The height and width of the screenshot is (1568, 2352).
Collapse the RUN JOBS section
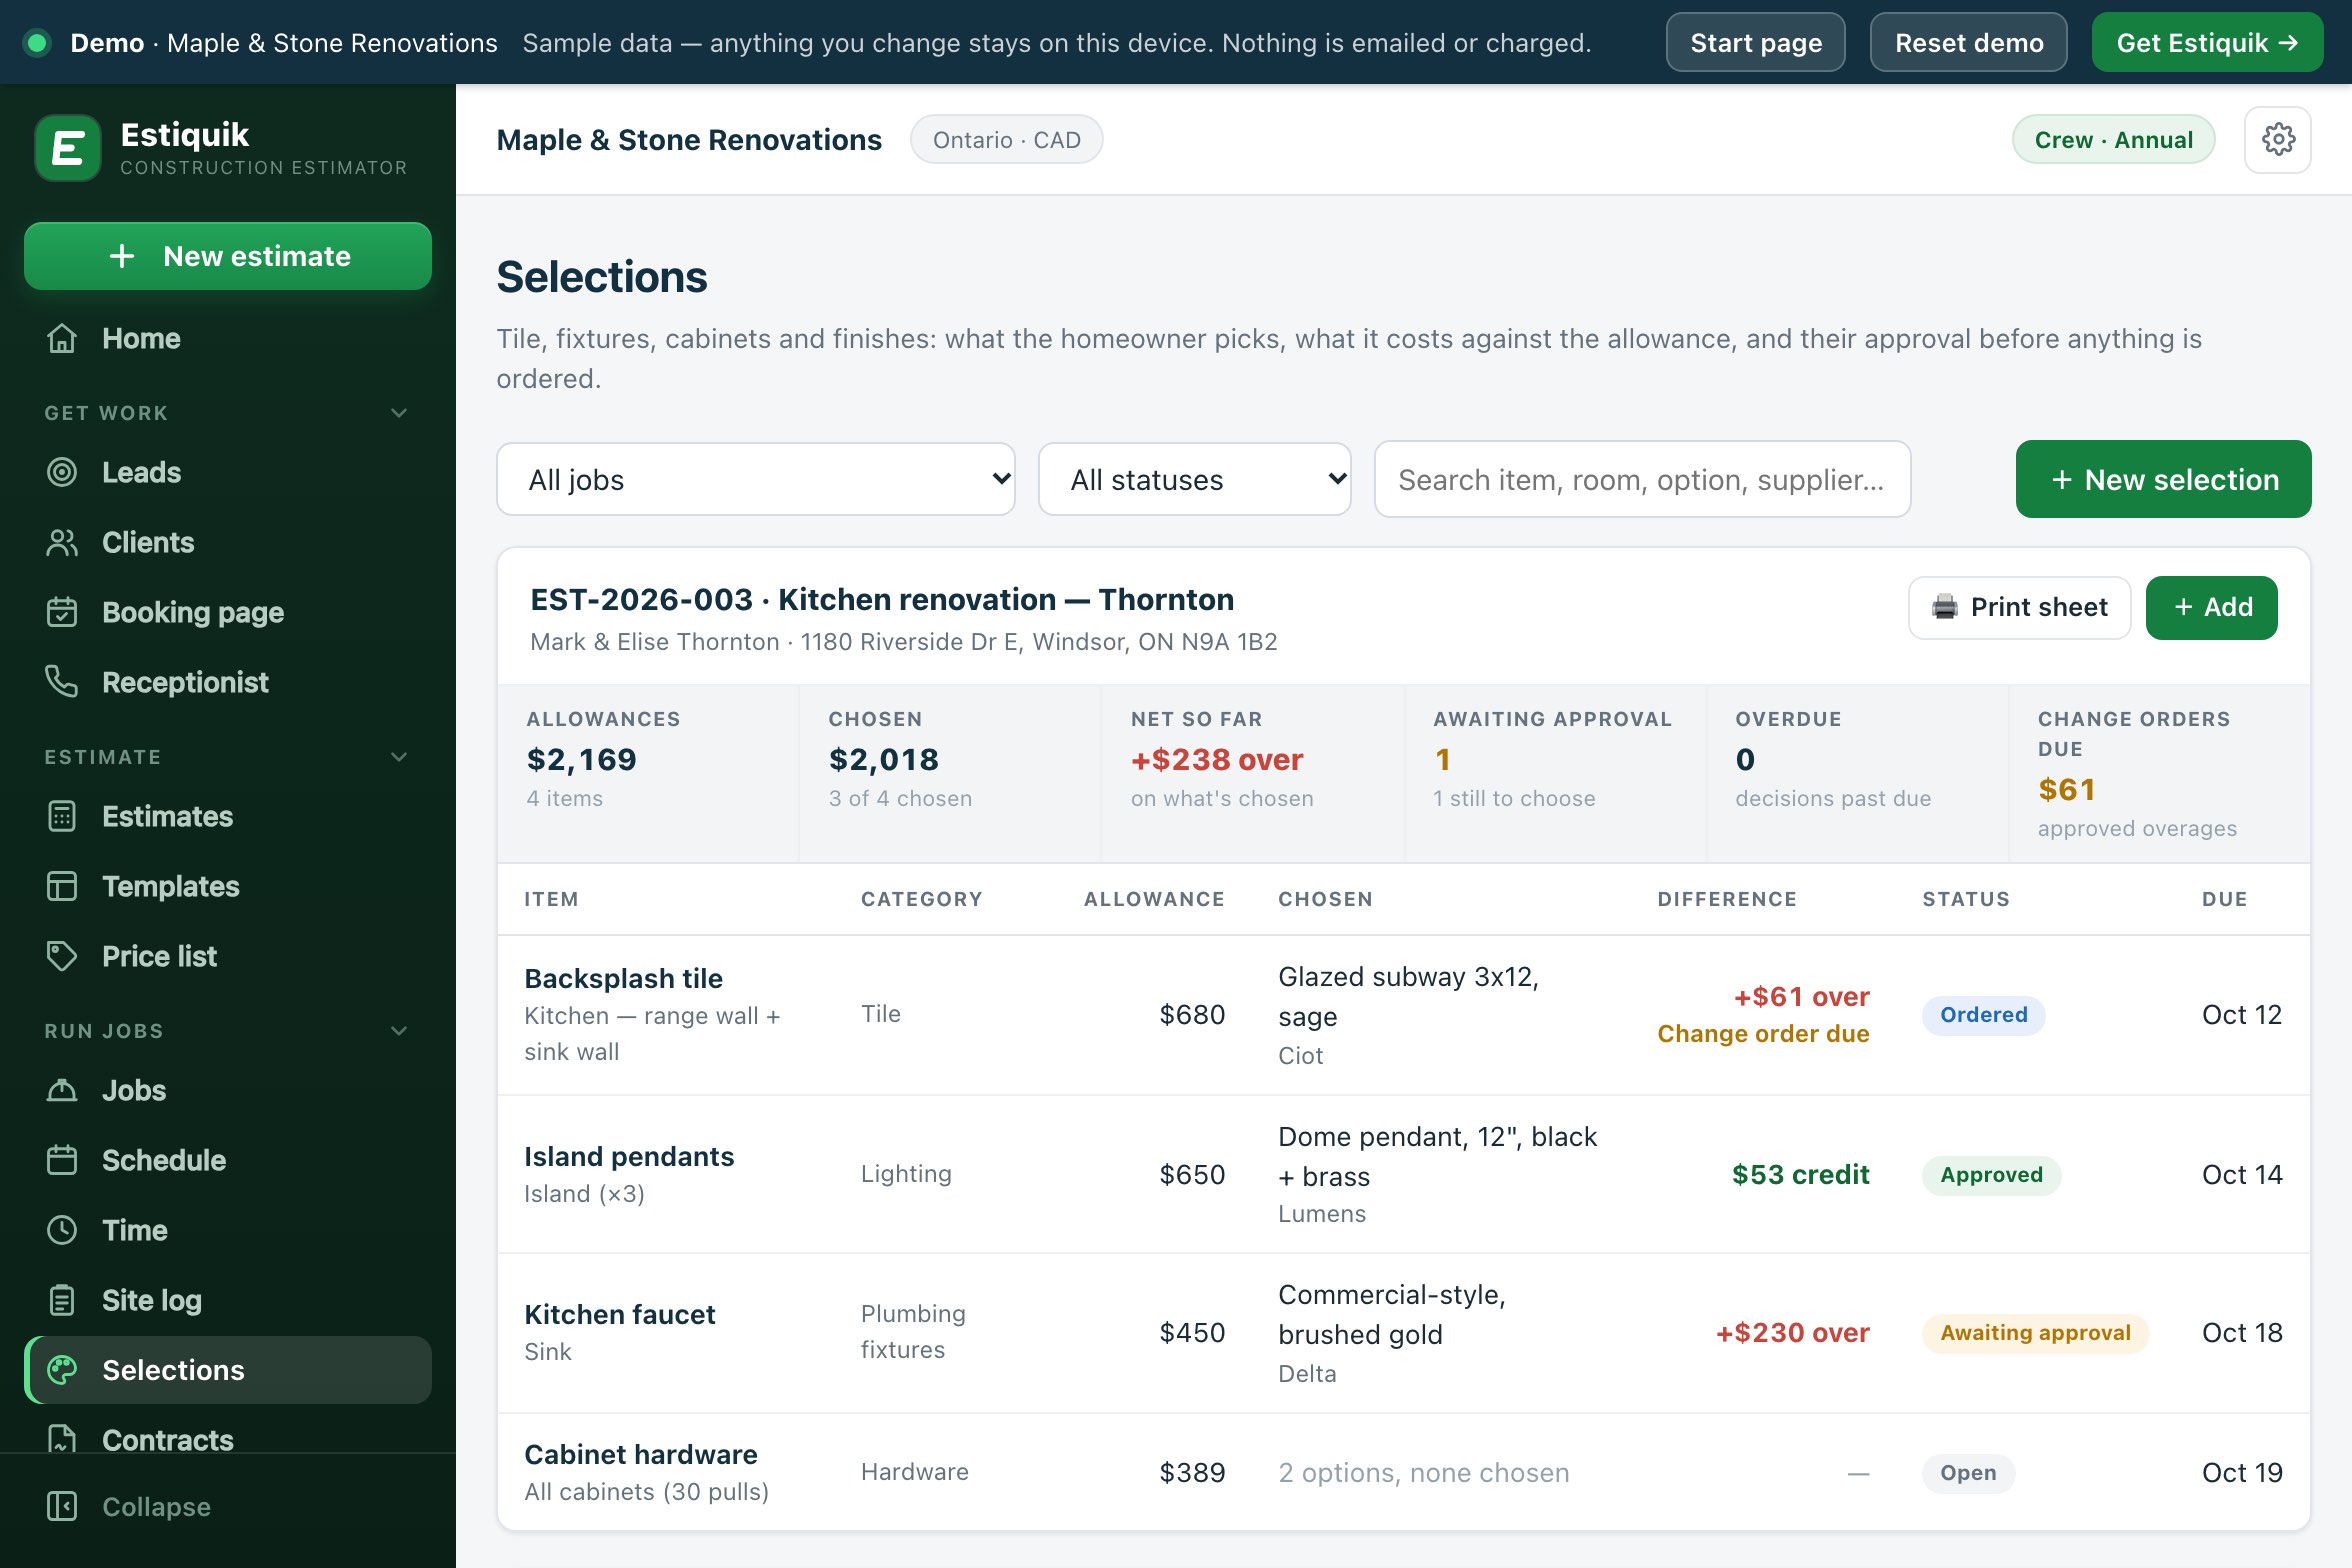[399, 1031]
